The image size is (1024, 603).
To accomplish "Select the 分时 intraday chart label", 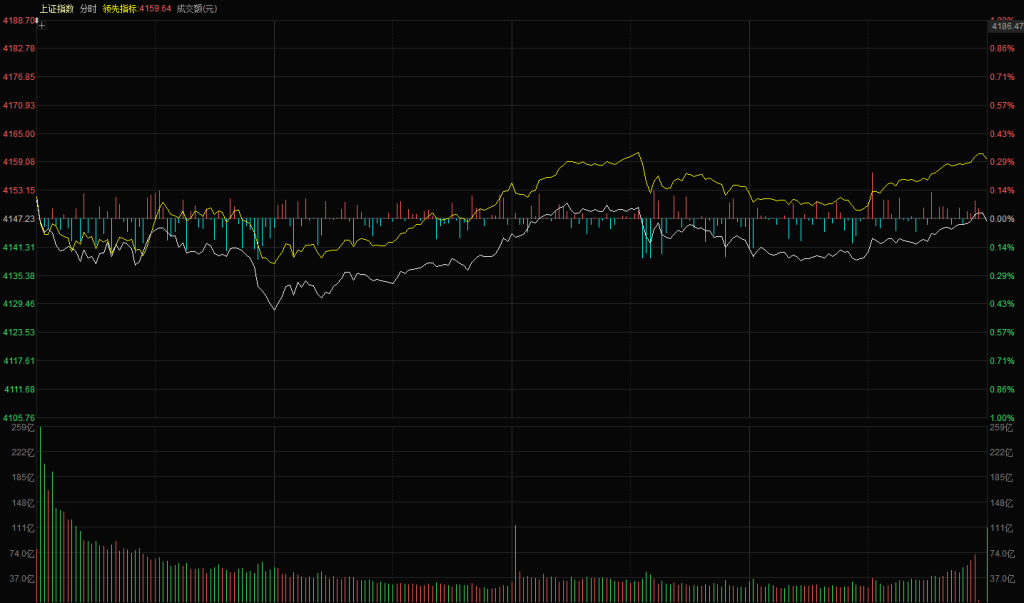I will [88, 8].
